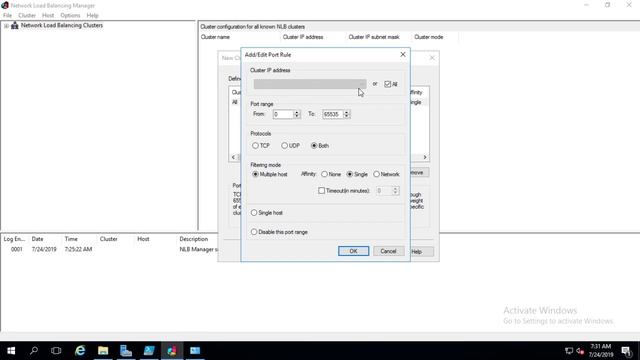This screenshot has height=360, width=640.
Task: Open File Explorer from taskbar
Action: pos(103,351)
